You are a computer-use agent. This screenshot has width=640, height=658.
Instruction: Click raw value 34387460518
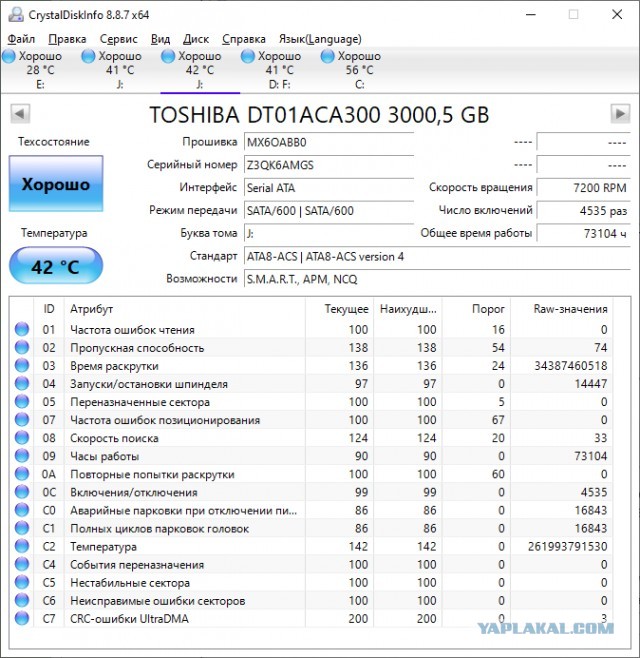tap(571, 366)
